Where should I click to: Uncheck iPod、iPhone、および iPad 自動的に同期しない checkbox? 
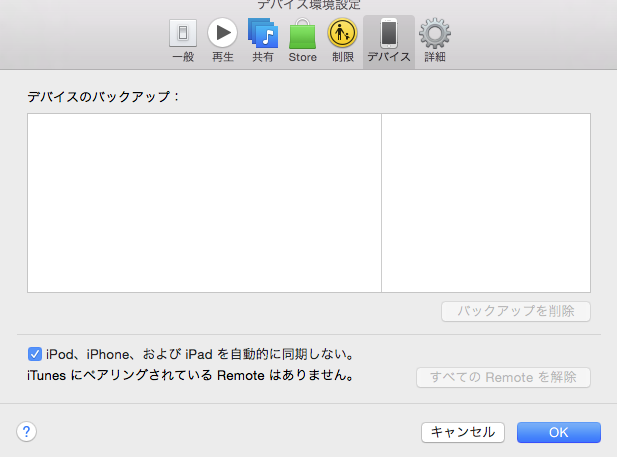[35, 354]
